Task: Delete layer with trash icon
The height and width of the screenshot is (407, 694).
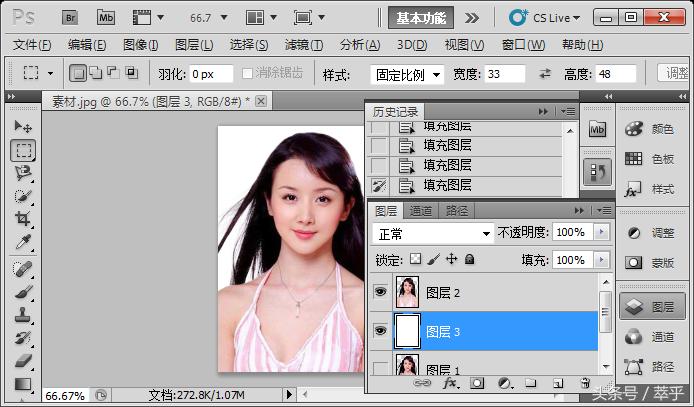Action: (585, 383)
